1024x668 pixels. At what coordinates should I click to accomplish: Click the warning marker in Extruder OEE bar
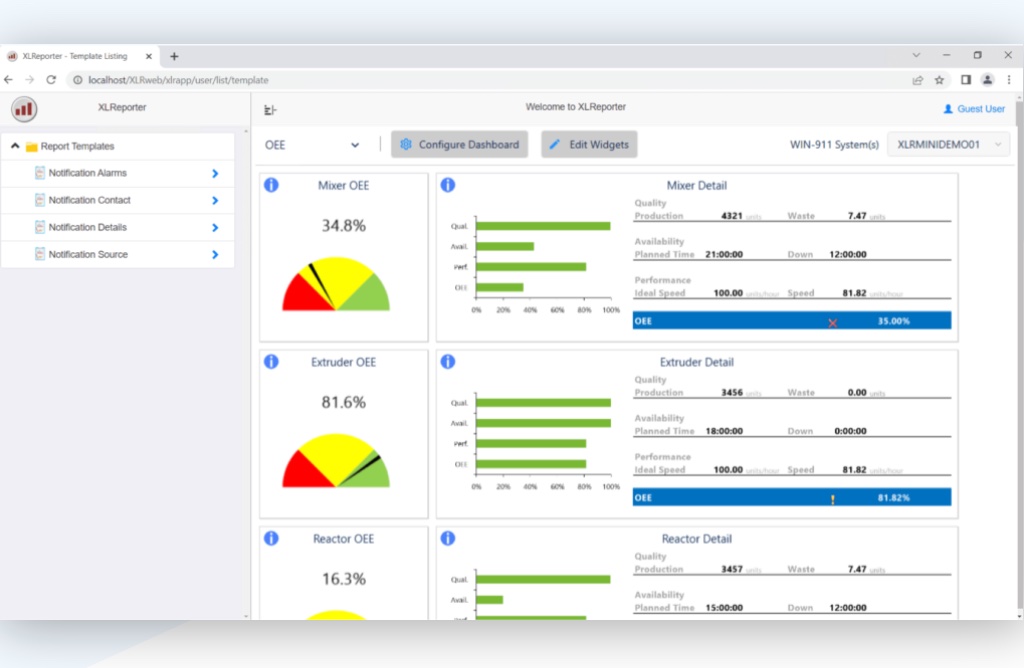click(x=833, y=500)
